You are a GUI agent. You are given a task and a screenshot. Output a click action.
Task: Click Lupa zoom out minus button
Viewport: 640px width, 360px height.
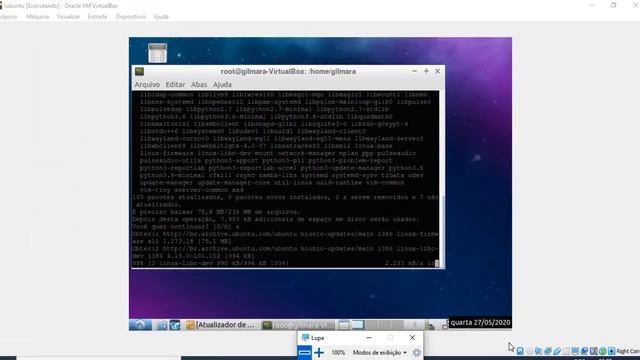304,353
